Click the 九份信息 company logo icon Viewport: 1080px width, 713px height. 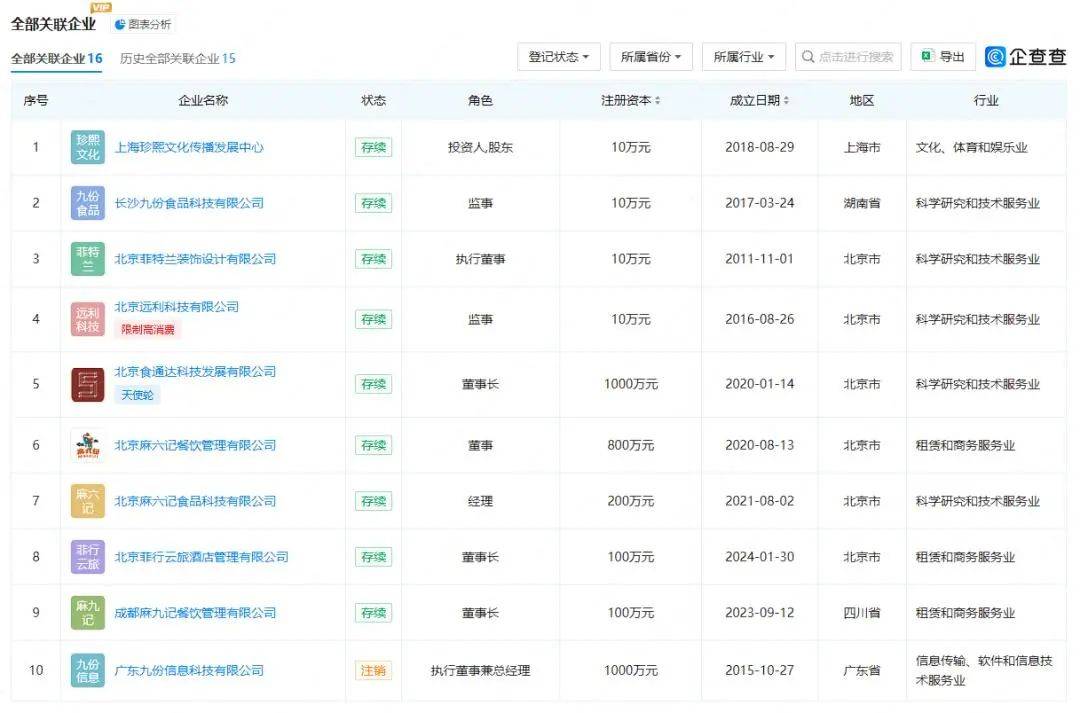point(87,671)
